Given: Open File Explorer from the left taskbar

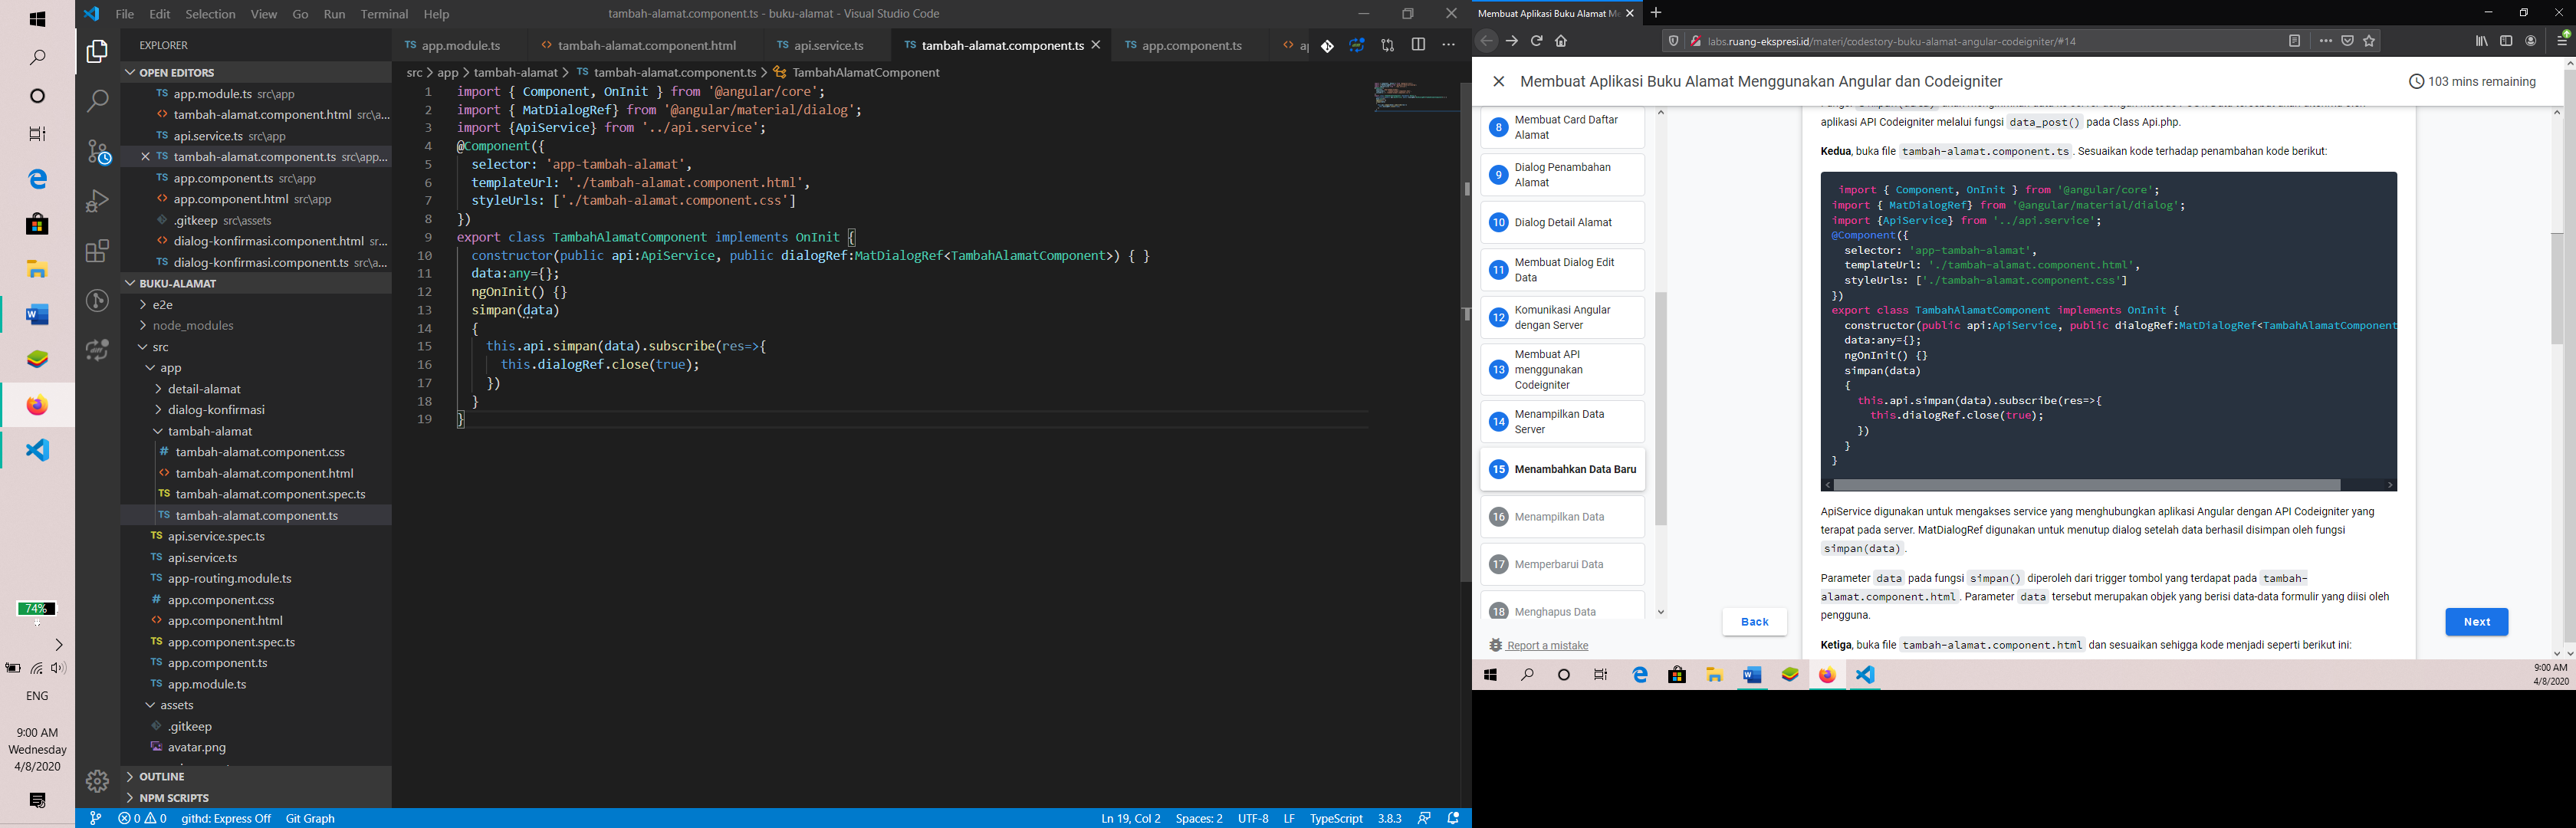Looking at the screenshot, I should click(37, 270).
